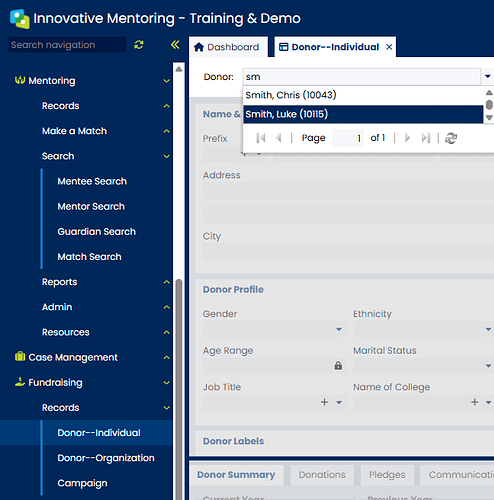Click the Case Management menu label
Viewport: 494px width, 500px height.
(73, 357)
